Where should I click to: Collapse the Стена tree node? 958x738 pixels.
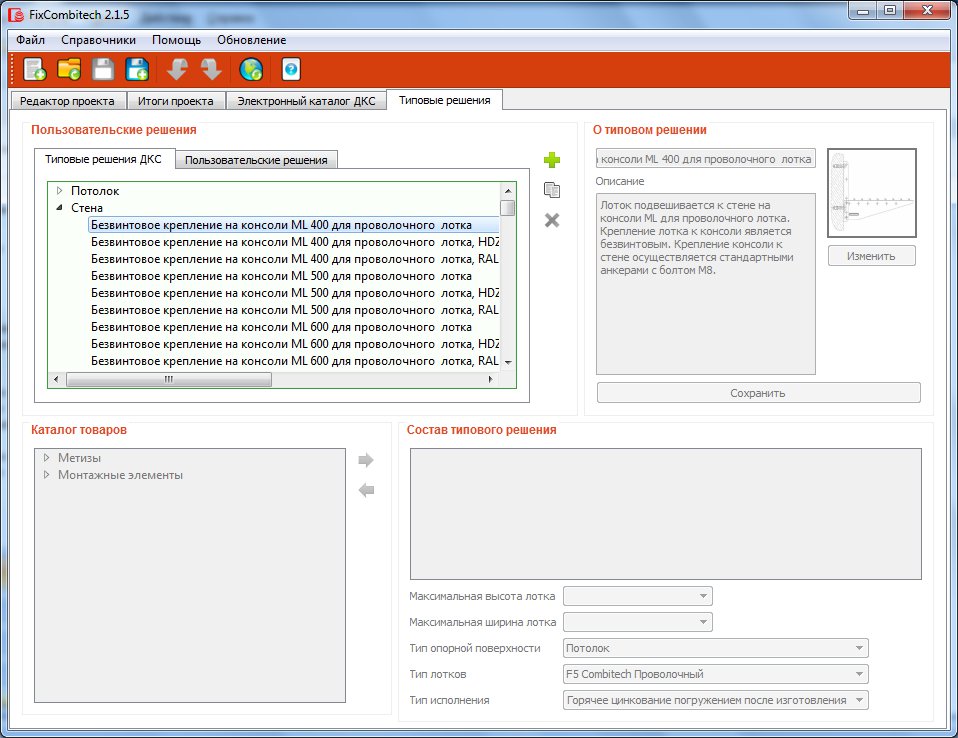[x=60, y=208]
